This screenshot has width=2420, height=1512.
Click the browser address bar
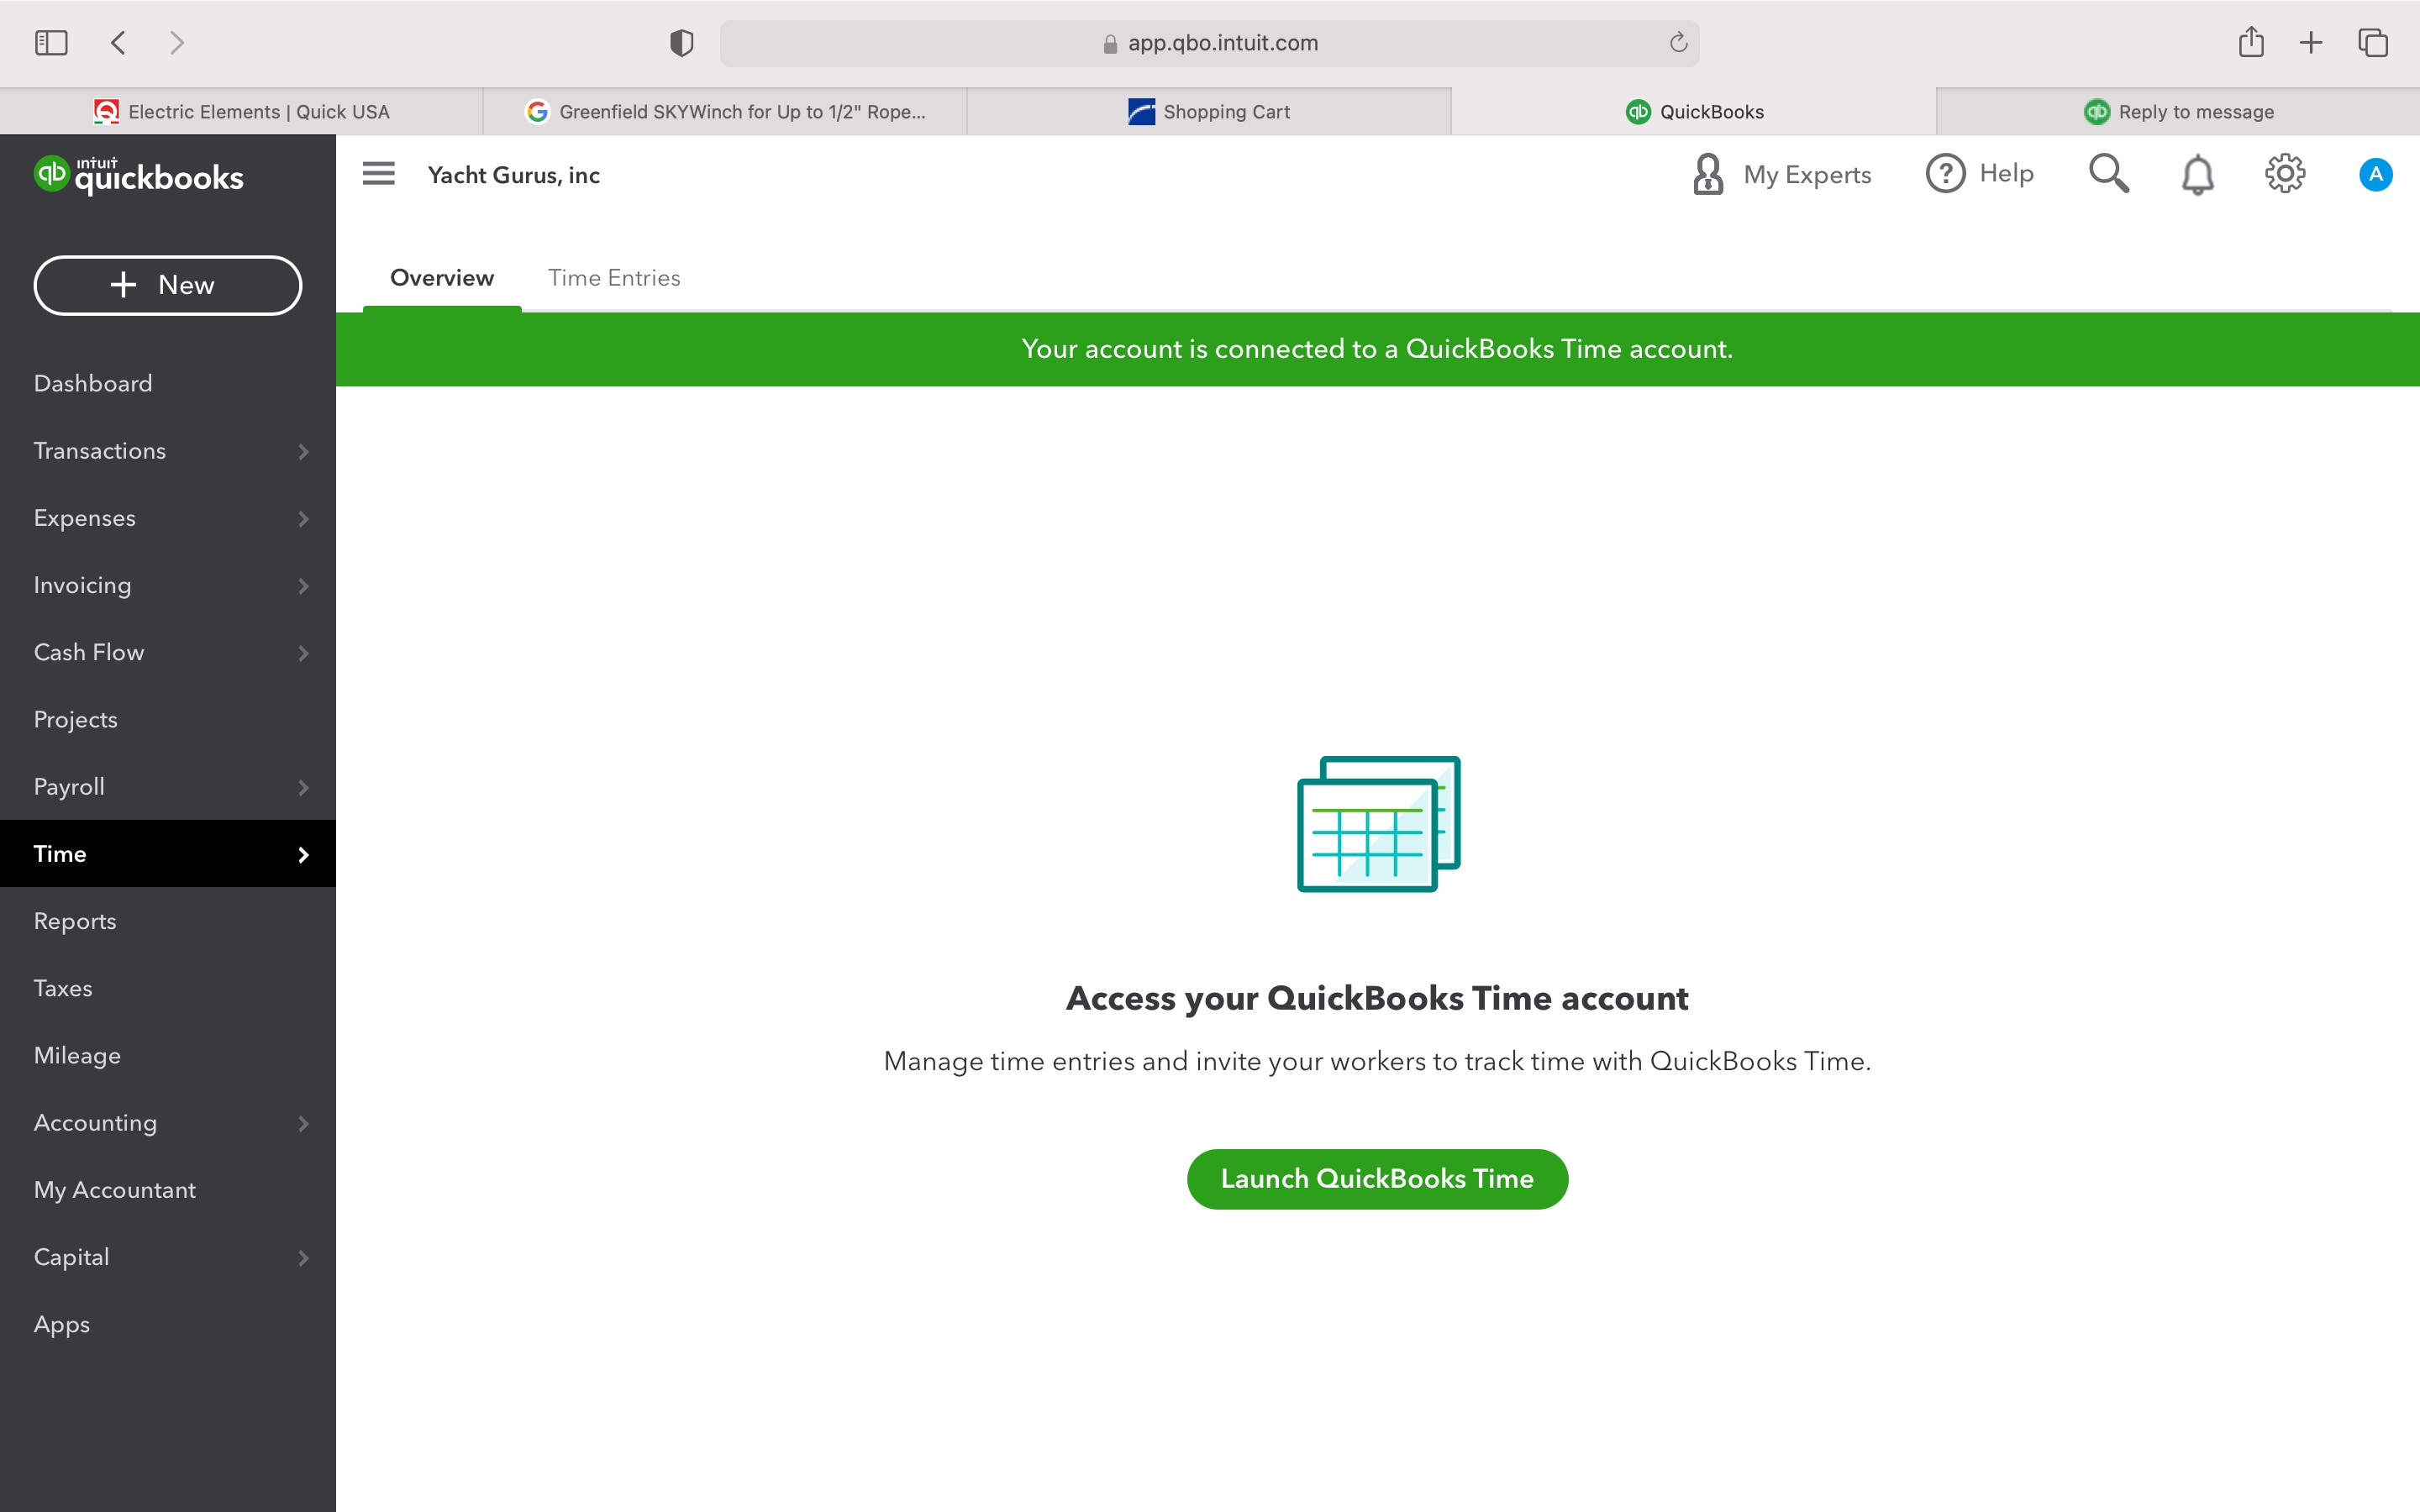(x=1209, y=42)
